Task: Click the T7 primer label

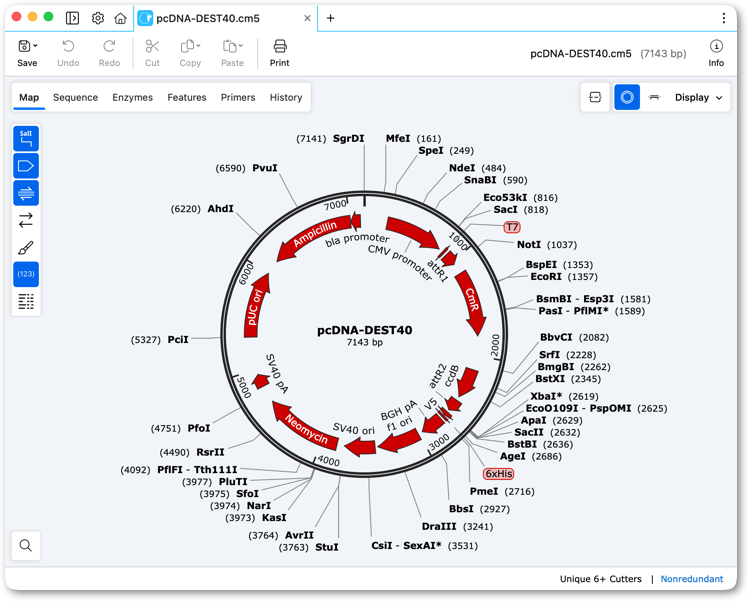Action: [512, 227]
